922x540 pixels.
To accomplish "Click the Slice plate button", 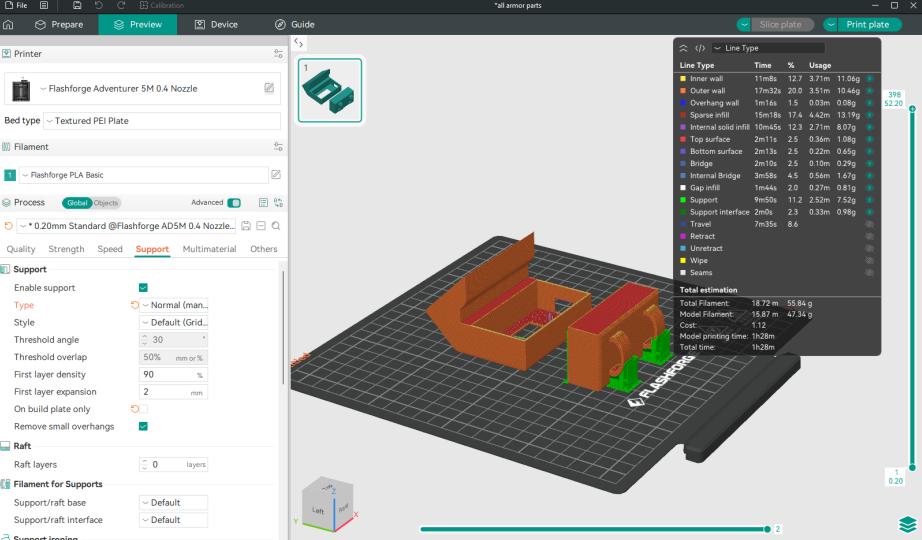I will (x=781, y=25).
